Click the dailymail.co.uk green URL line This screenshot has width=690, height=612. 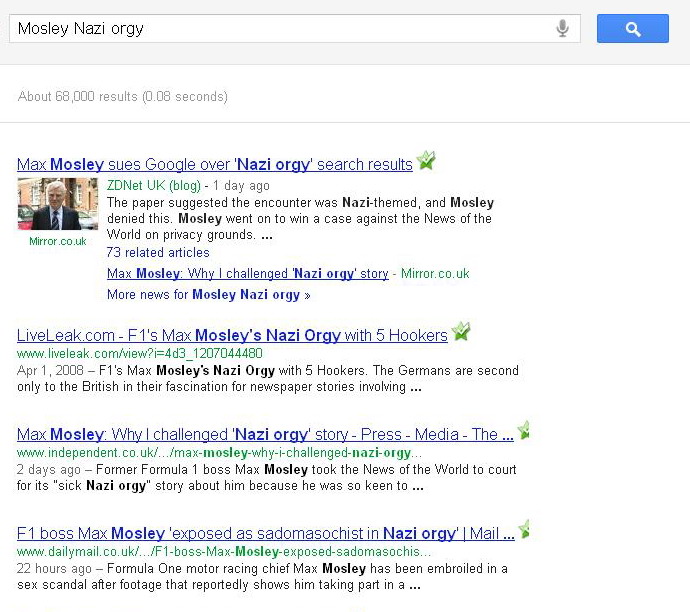pos(224,552)
